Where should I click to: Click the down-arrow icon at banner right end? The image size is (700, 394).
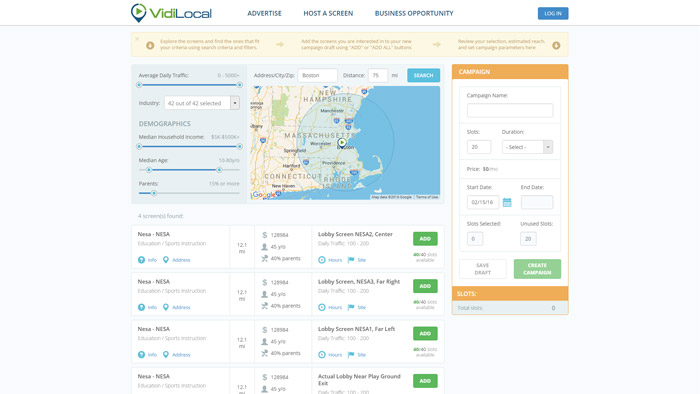pos(556,45)
